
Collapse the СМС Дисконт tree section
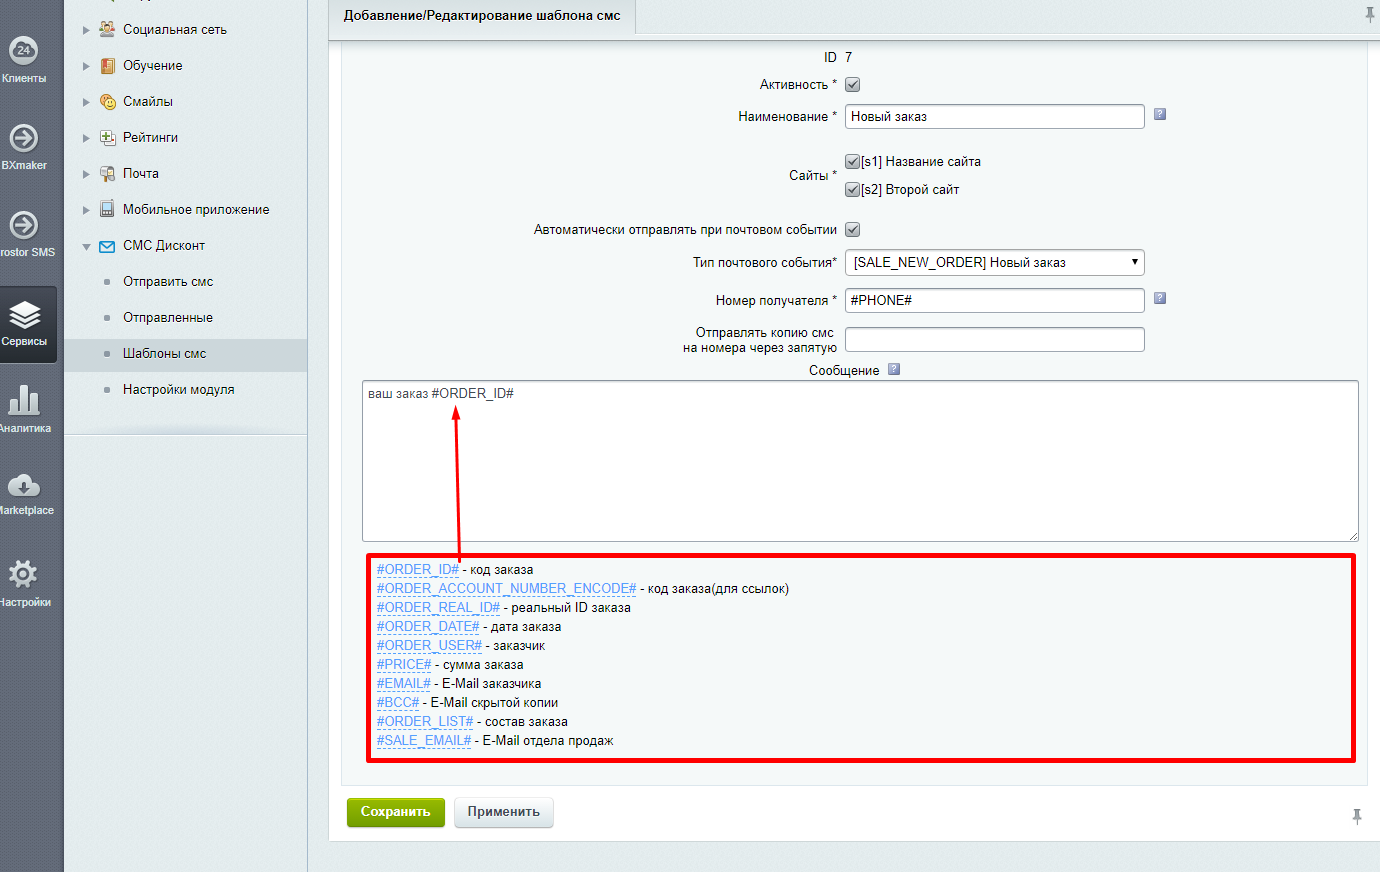(86, 246)
